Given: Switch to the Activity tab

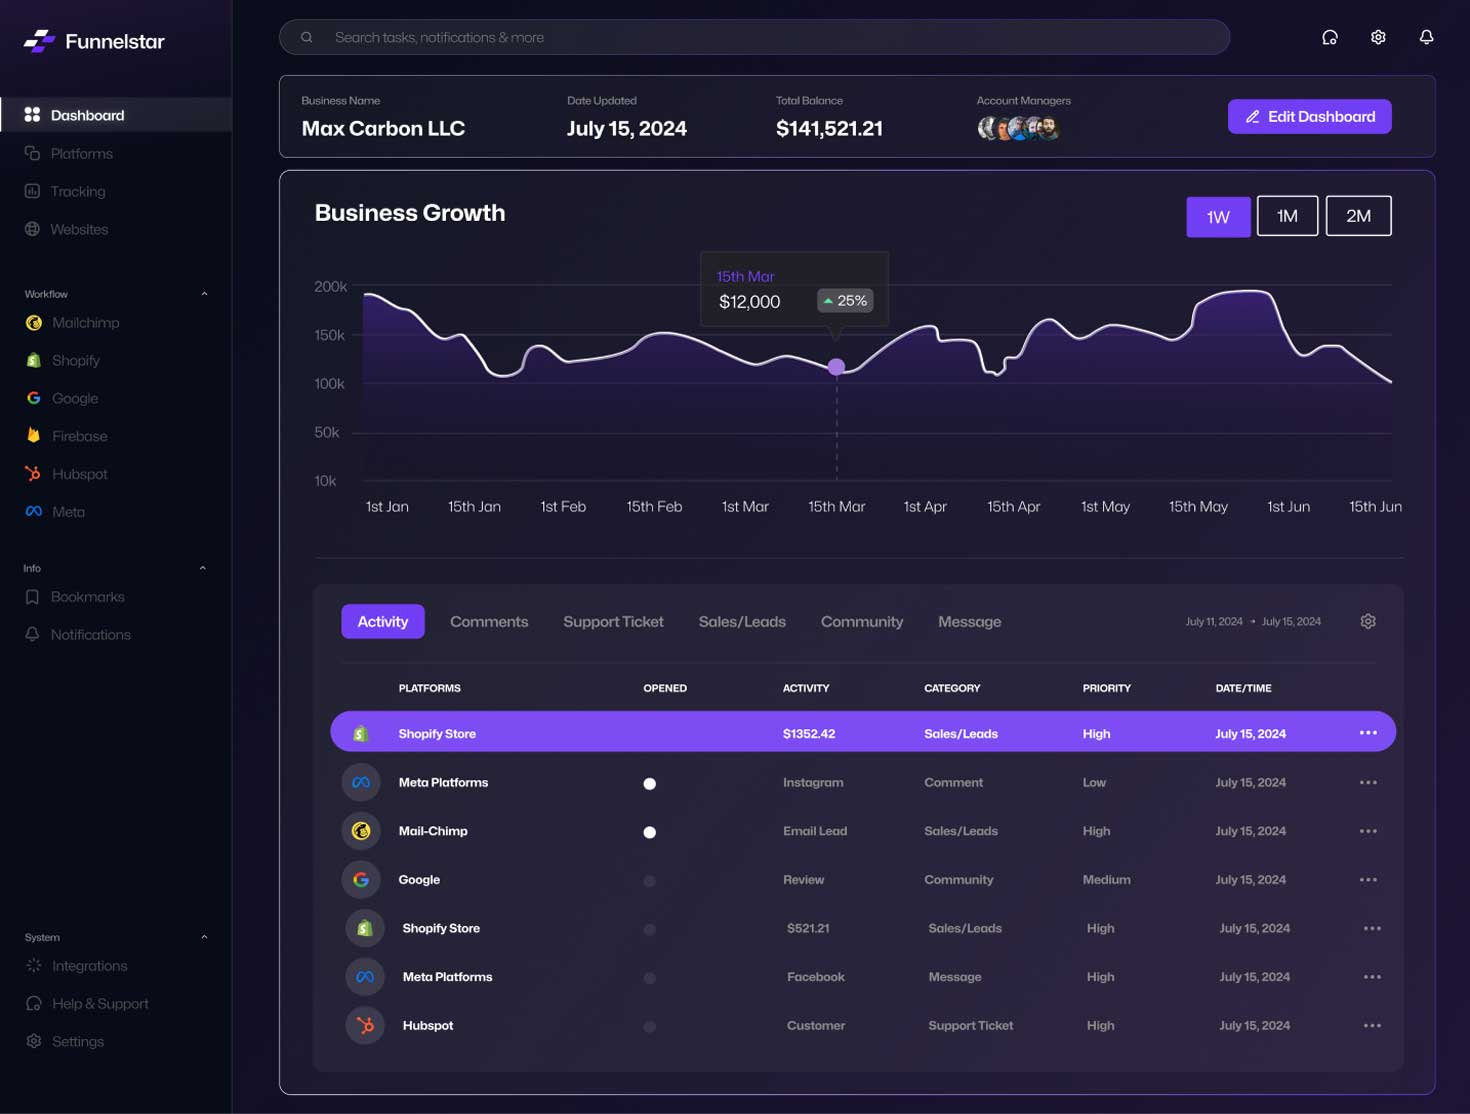Looking at the screenshot, I should pyautogui.click(x=383, y=621).
